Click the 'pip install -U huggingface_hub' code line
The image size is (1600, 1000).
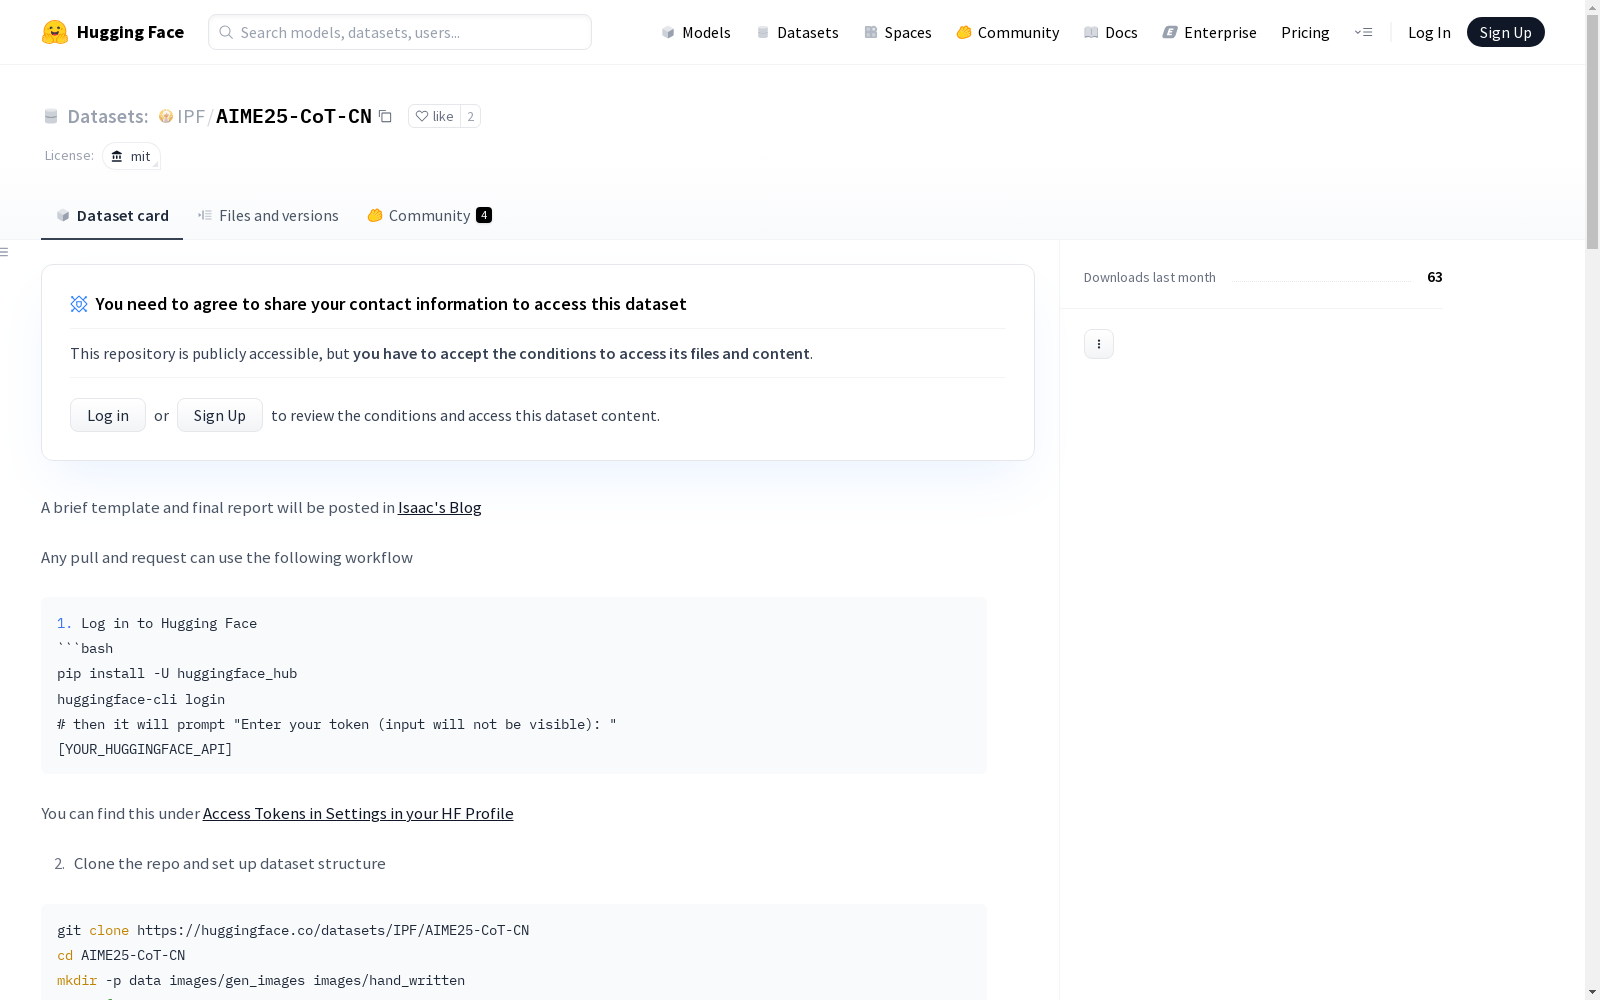[177, 674]
